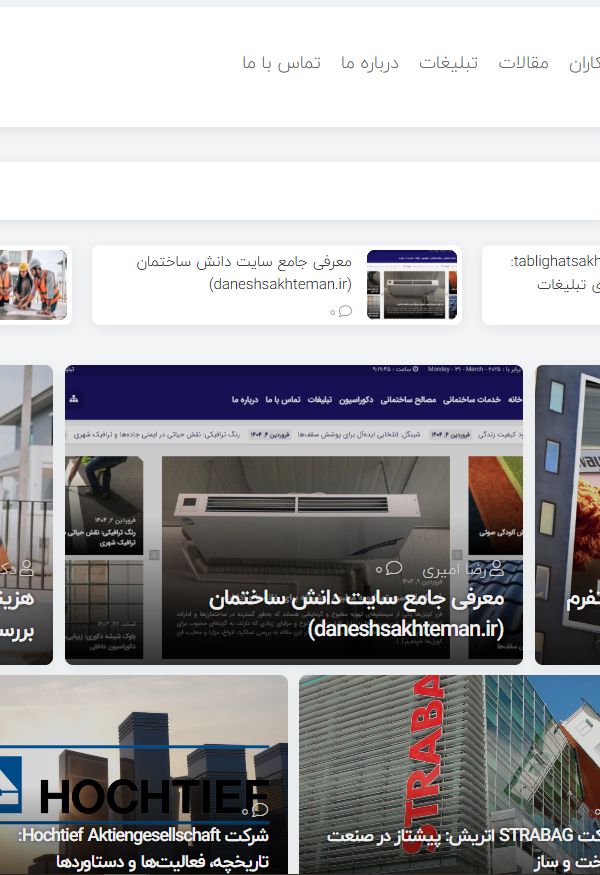Image resolution: width=600 pixels, height=875 pixels.
Task: Click the author icon on the left partial slide
Action: [x=27, y=568]
